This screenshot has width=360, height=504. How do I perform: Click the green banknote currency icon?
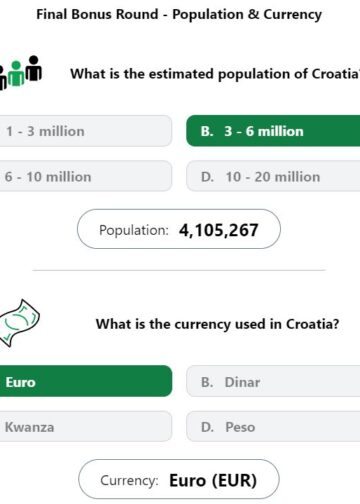tap(19, 323)
